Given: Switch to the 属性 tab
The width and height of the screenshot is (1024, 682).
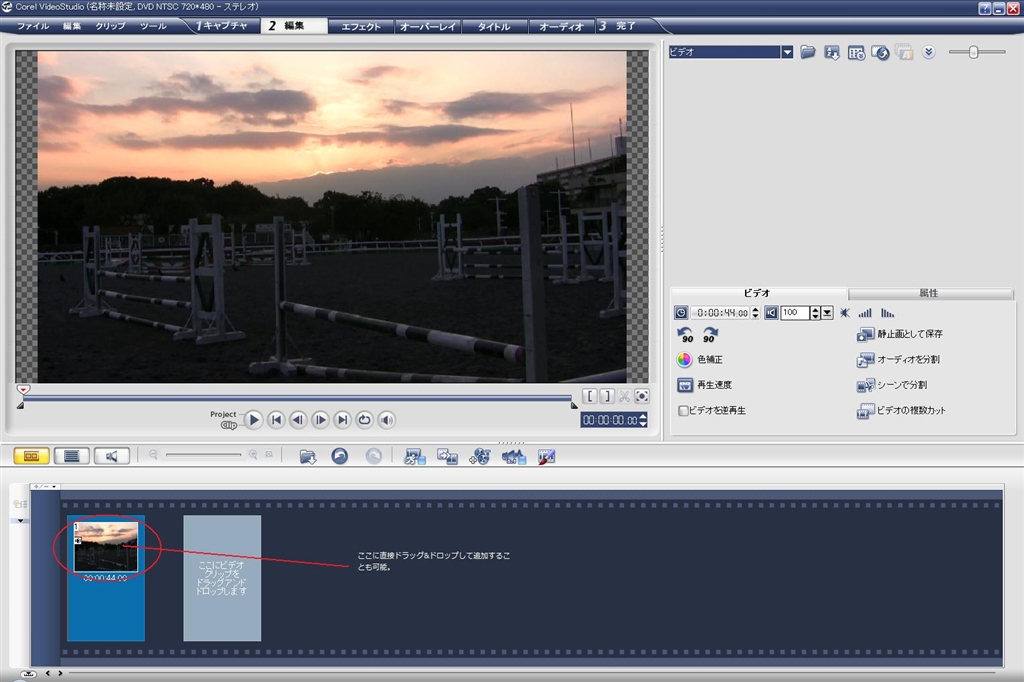Looking at the screenshot, I should click(929, 293).
